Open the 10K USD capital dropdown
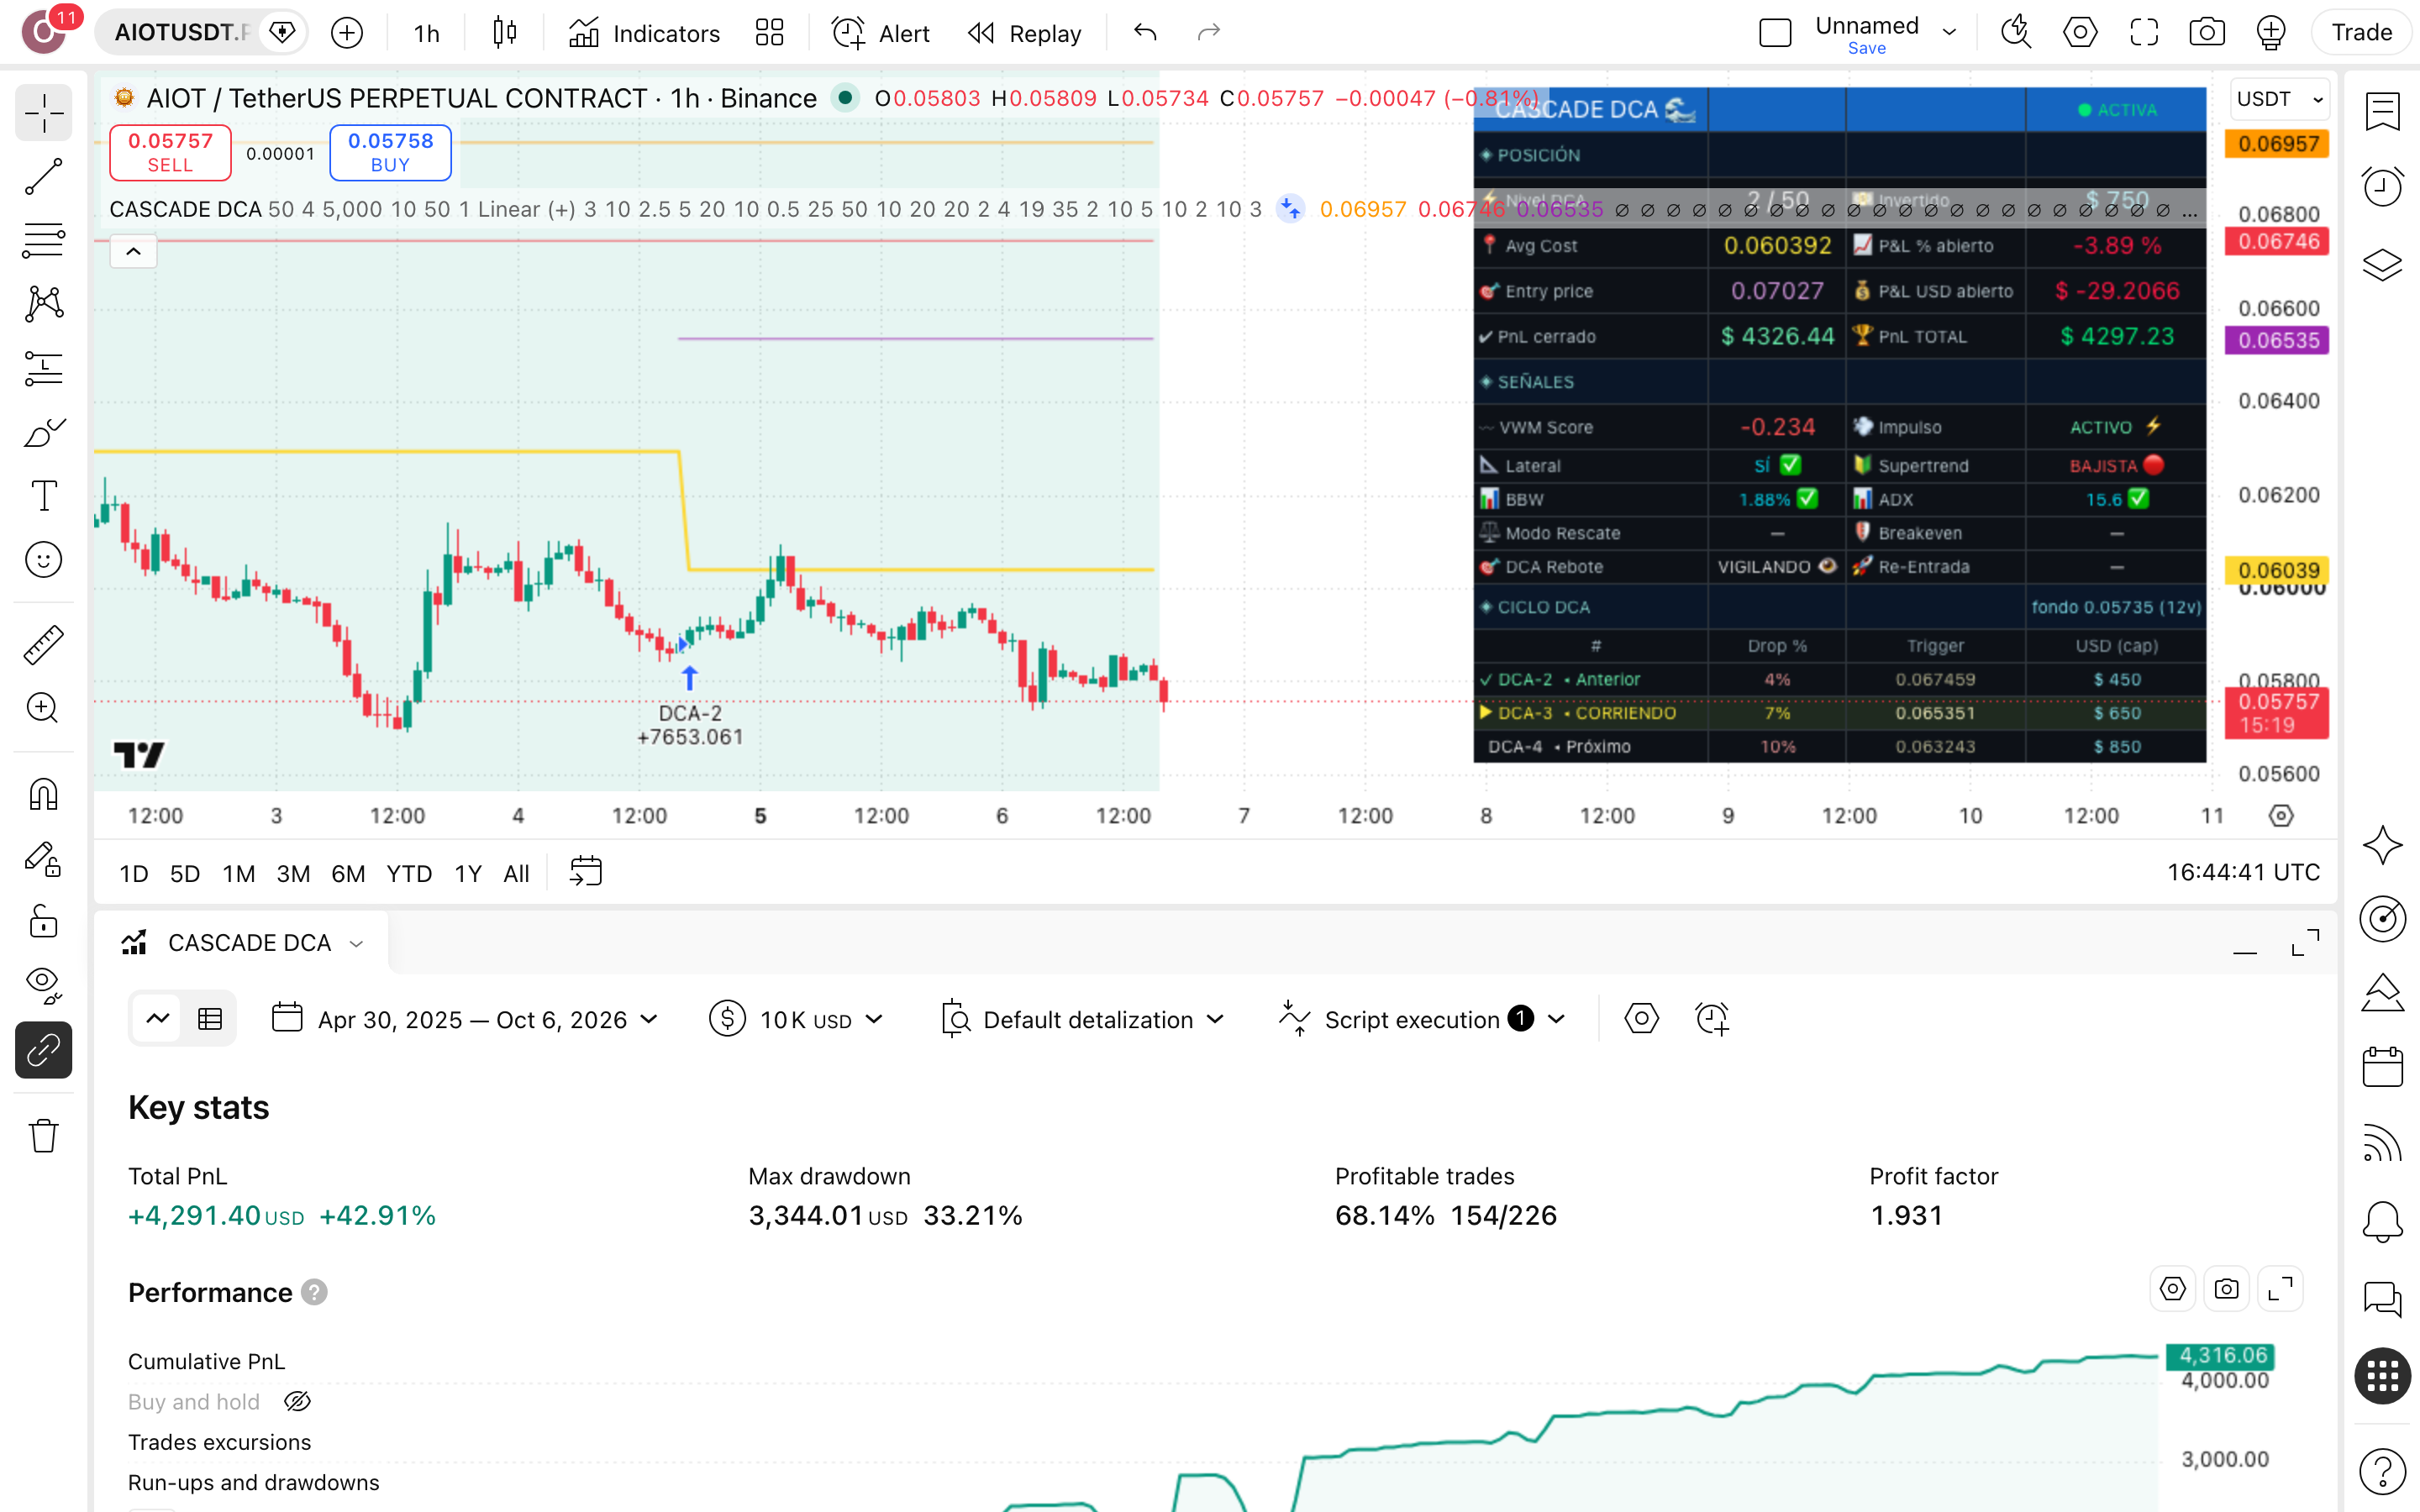 [x=797, y=1019]
